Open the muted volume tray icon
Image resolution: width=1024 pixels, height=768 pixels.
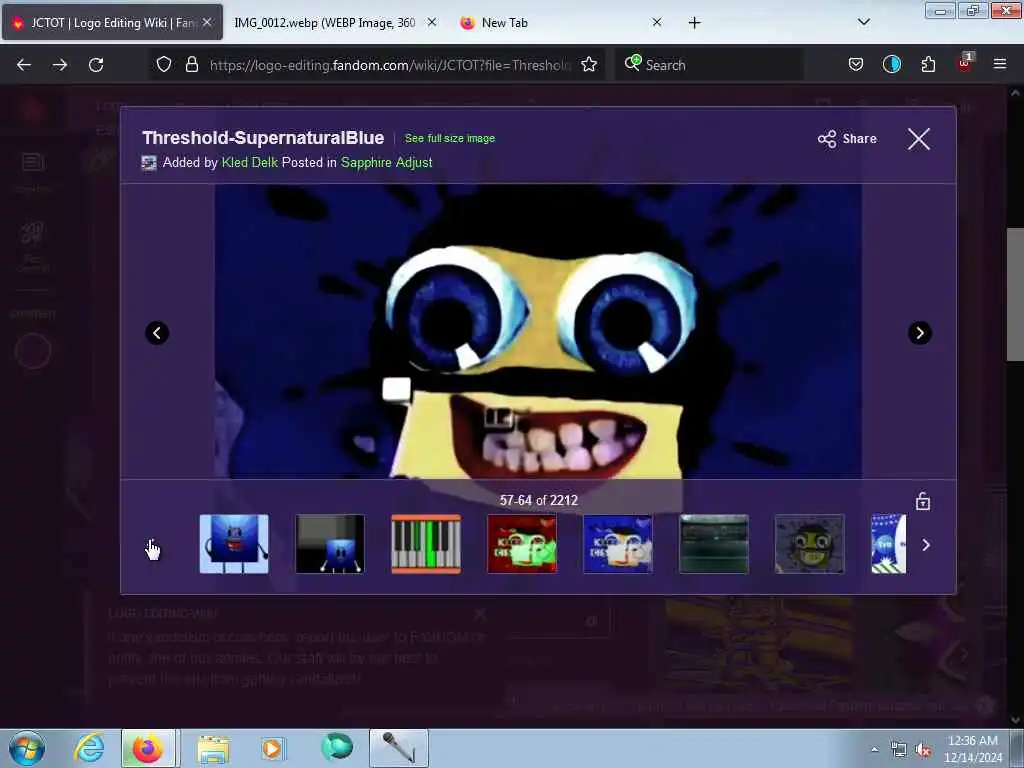coord(923,750)
